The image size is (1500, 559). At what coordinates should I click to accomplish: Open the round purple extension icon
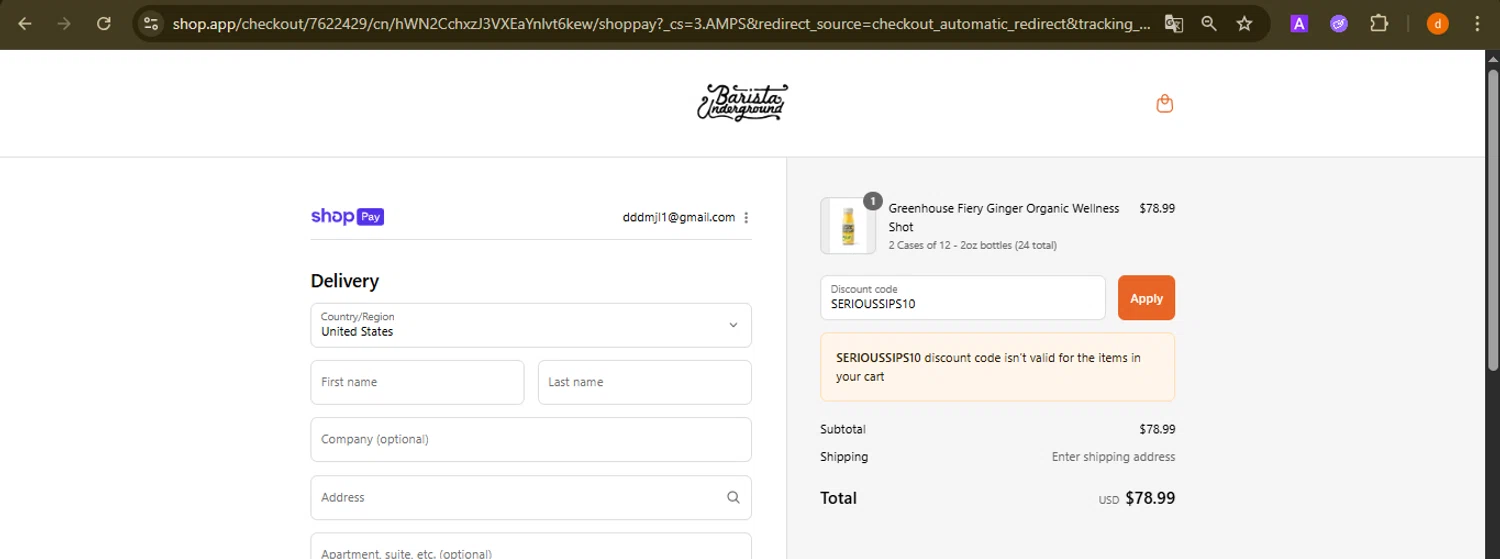pyautogui.click(x=1339, y=23)
